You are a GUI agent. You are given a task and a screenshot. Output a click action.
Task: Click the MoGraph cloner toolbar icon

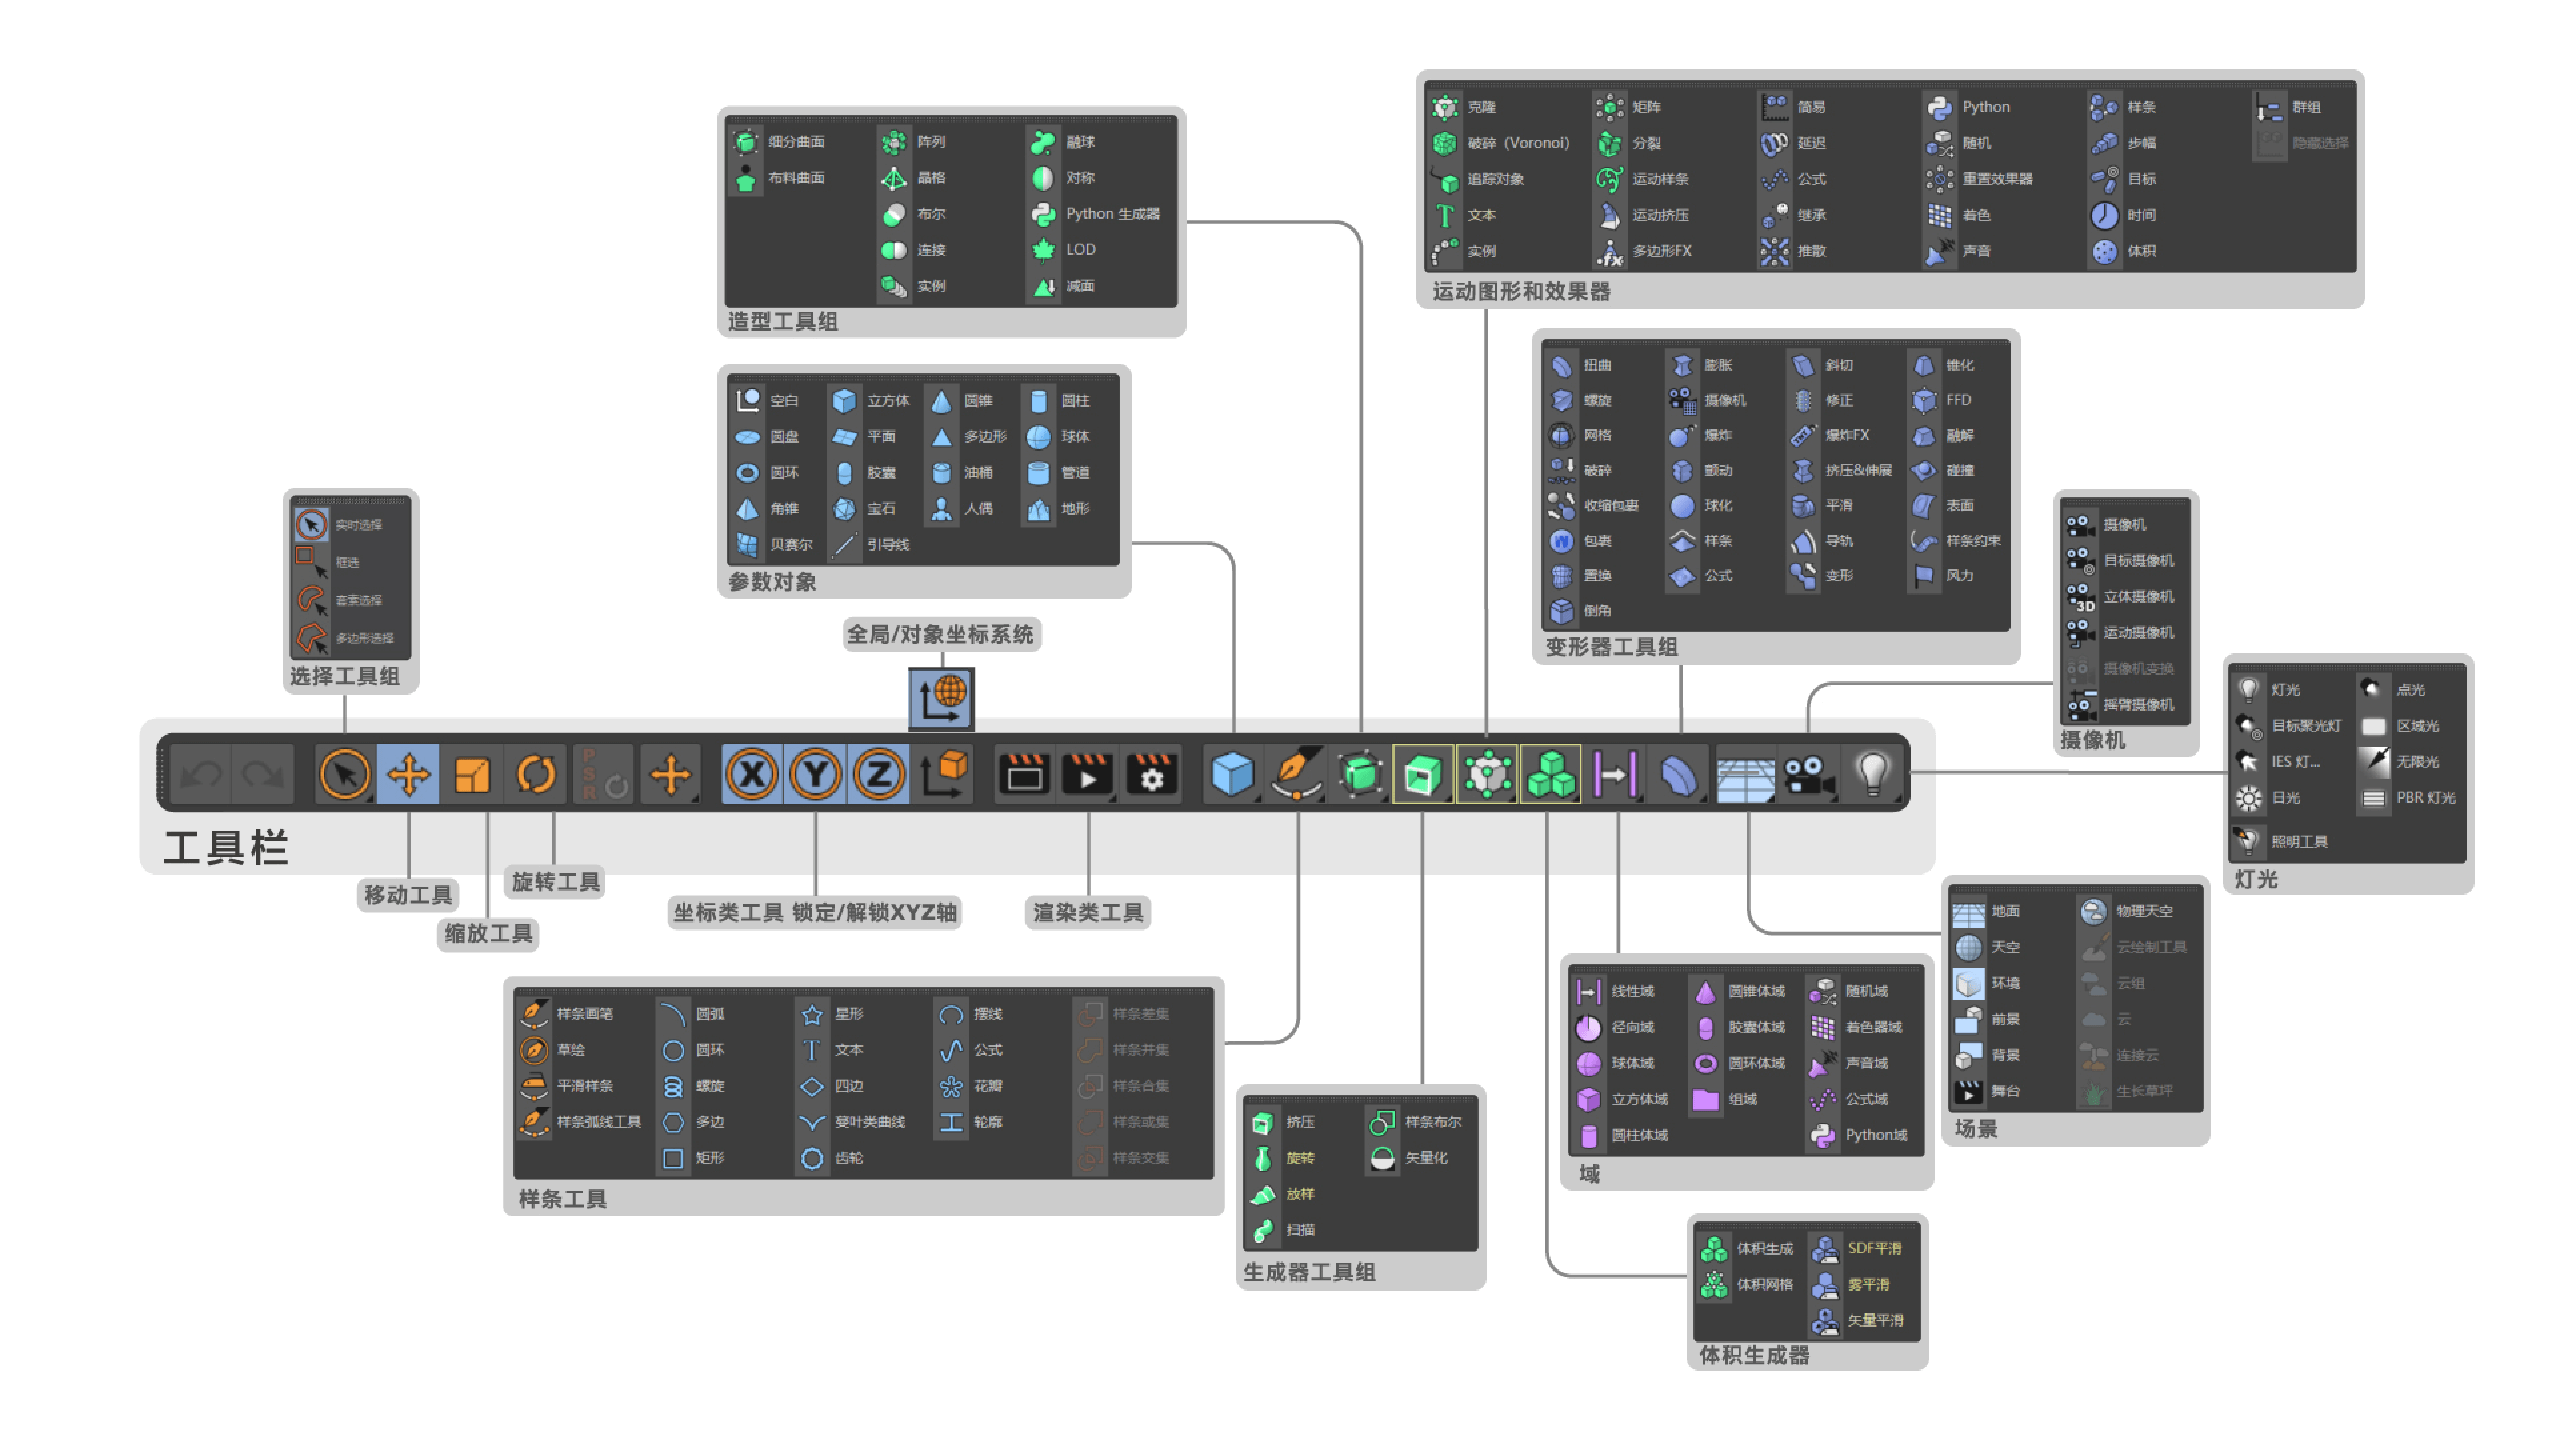(1487, 774)
